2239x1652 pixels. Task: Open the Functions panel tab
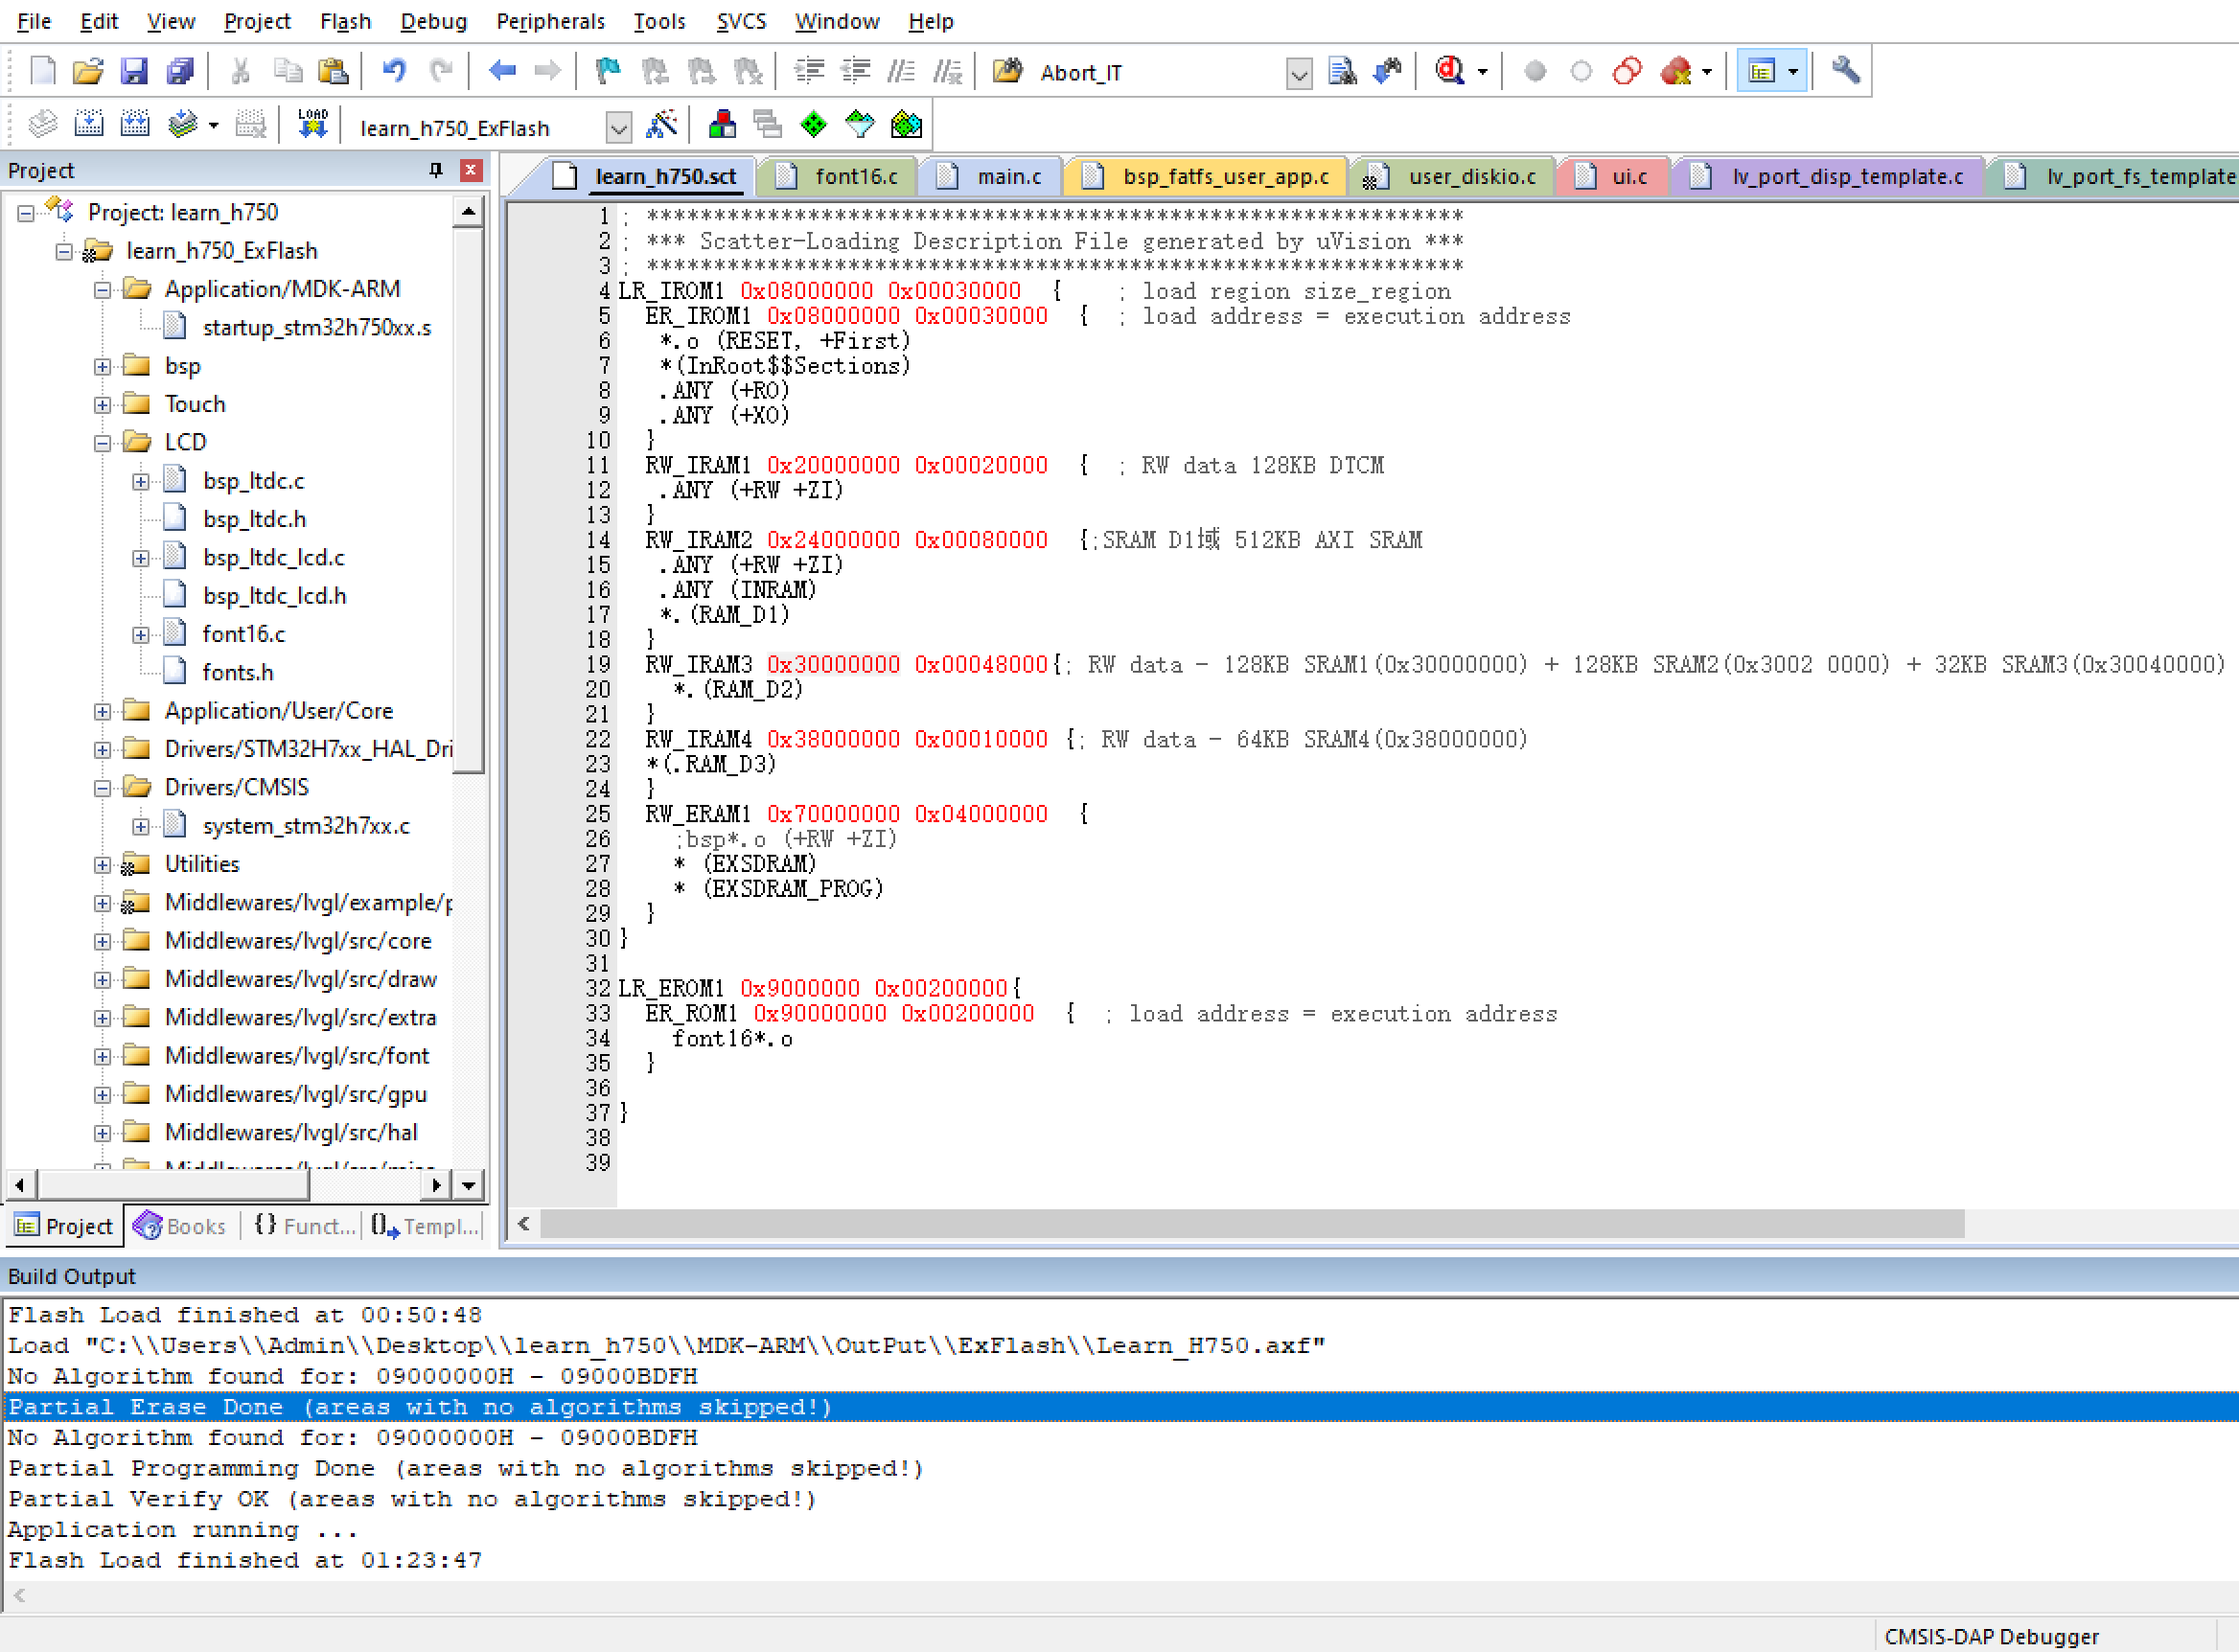[x=305, y=1226]
